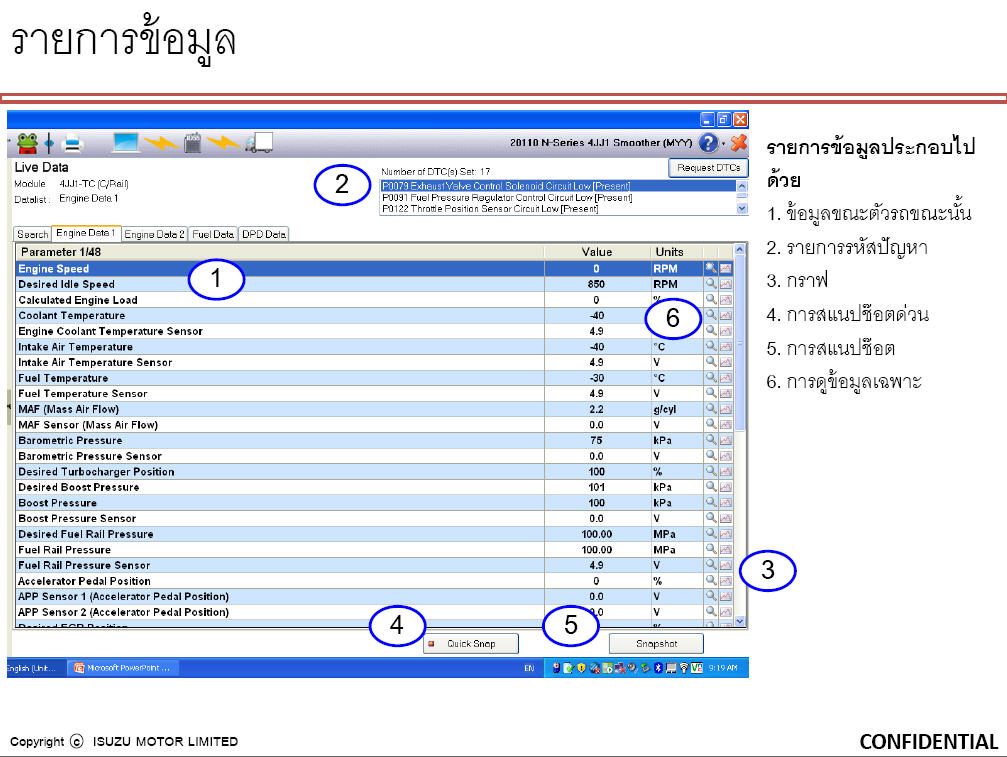Click DTC list scroll down arrow
Screen dimensions: 1007x757
click(742, 209)
